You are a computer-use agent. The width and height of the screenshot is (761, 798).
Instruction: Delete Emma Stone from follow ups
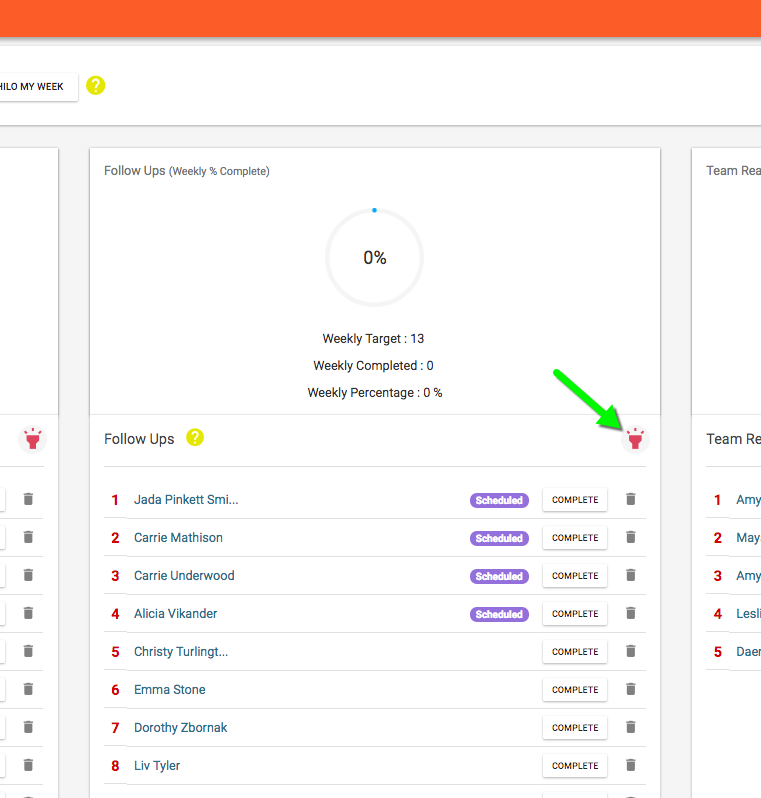[630, 689]
